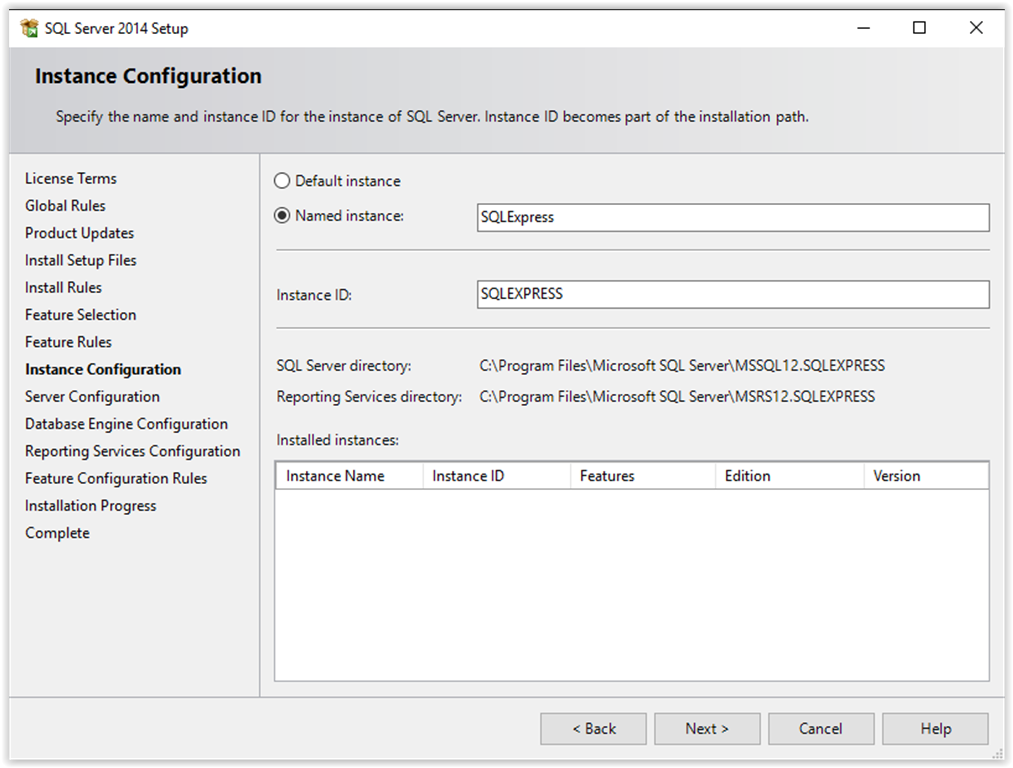Screen dimensions: 1013x768
Task: Select License Terms in the step list
Action: (71, 178)
